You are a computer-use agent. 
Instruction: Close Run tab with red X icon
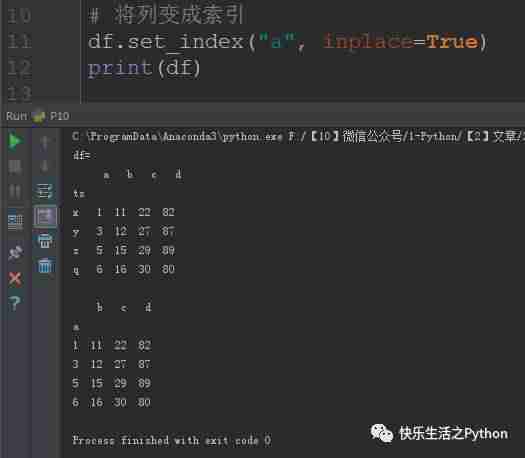click(x=15, y=278)
